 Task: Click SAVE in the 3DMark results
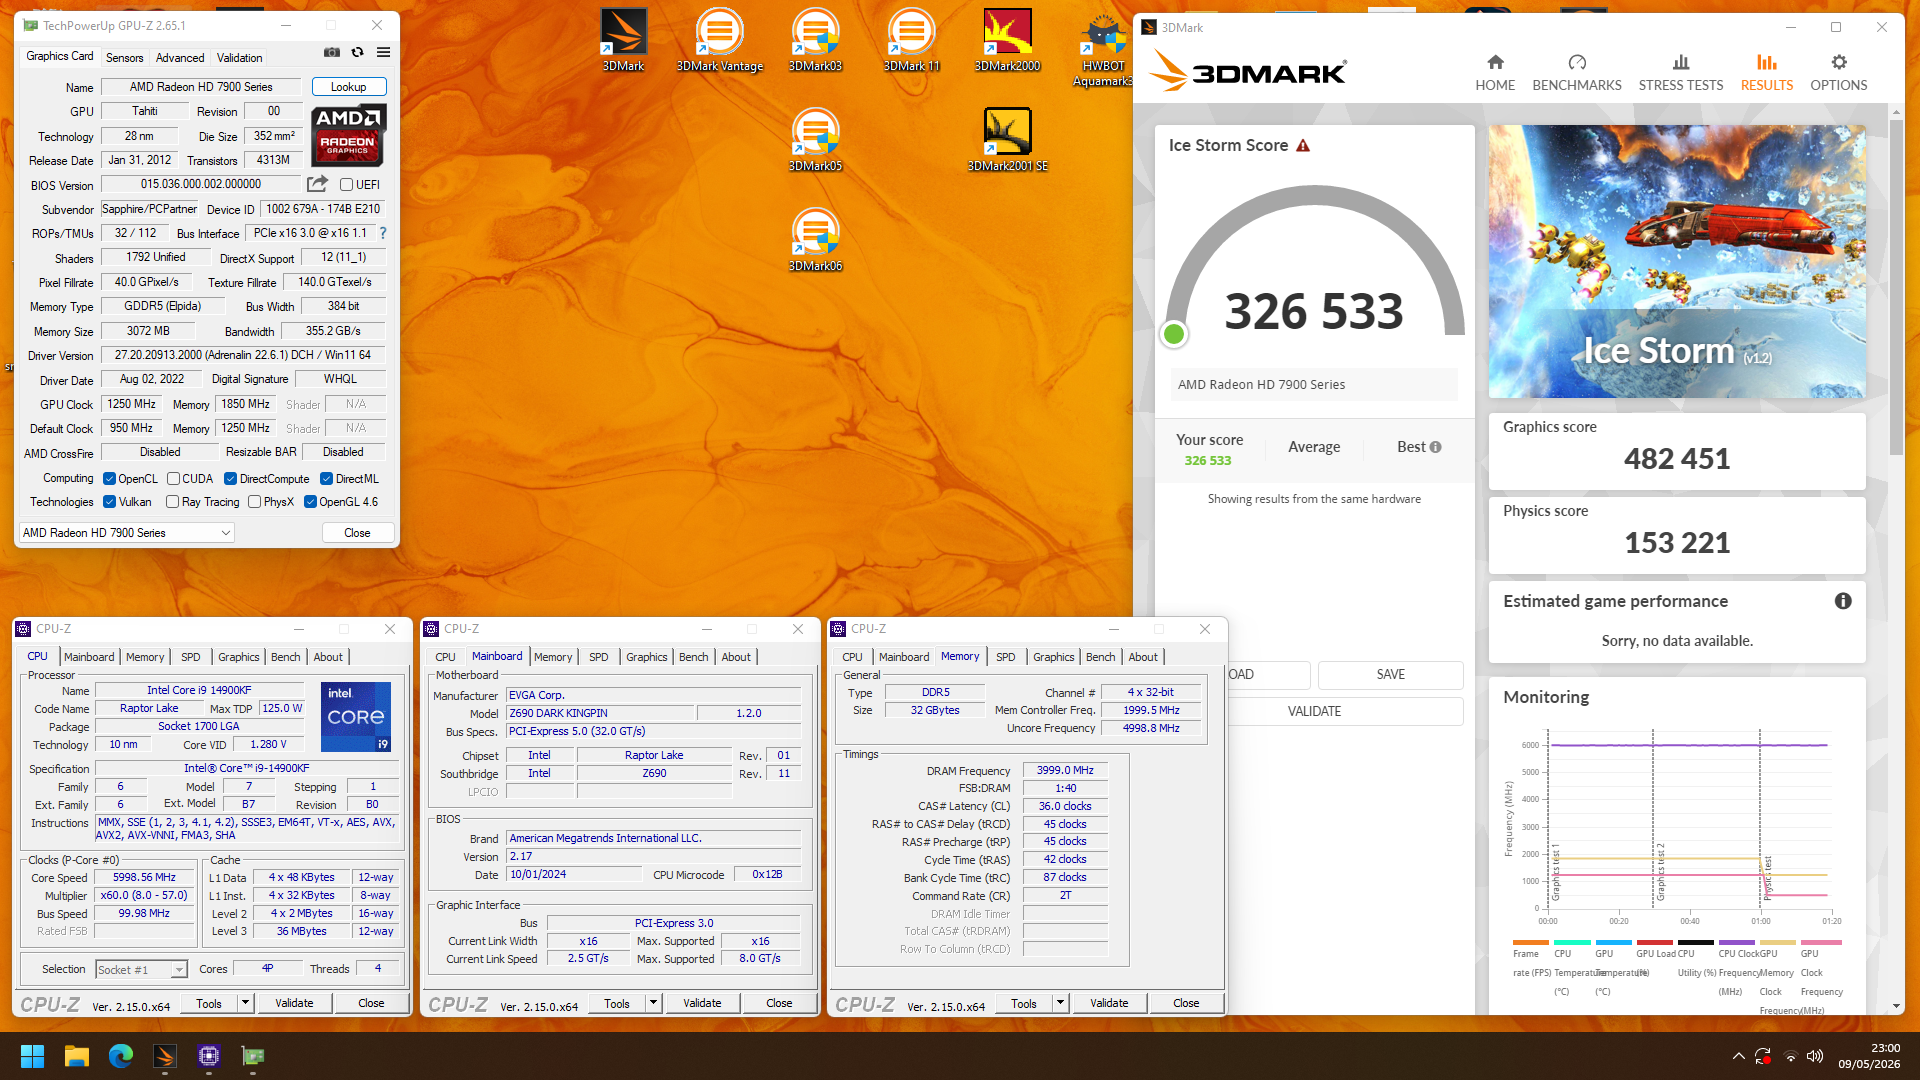1390,675
